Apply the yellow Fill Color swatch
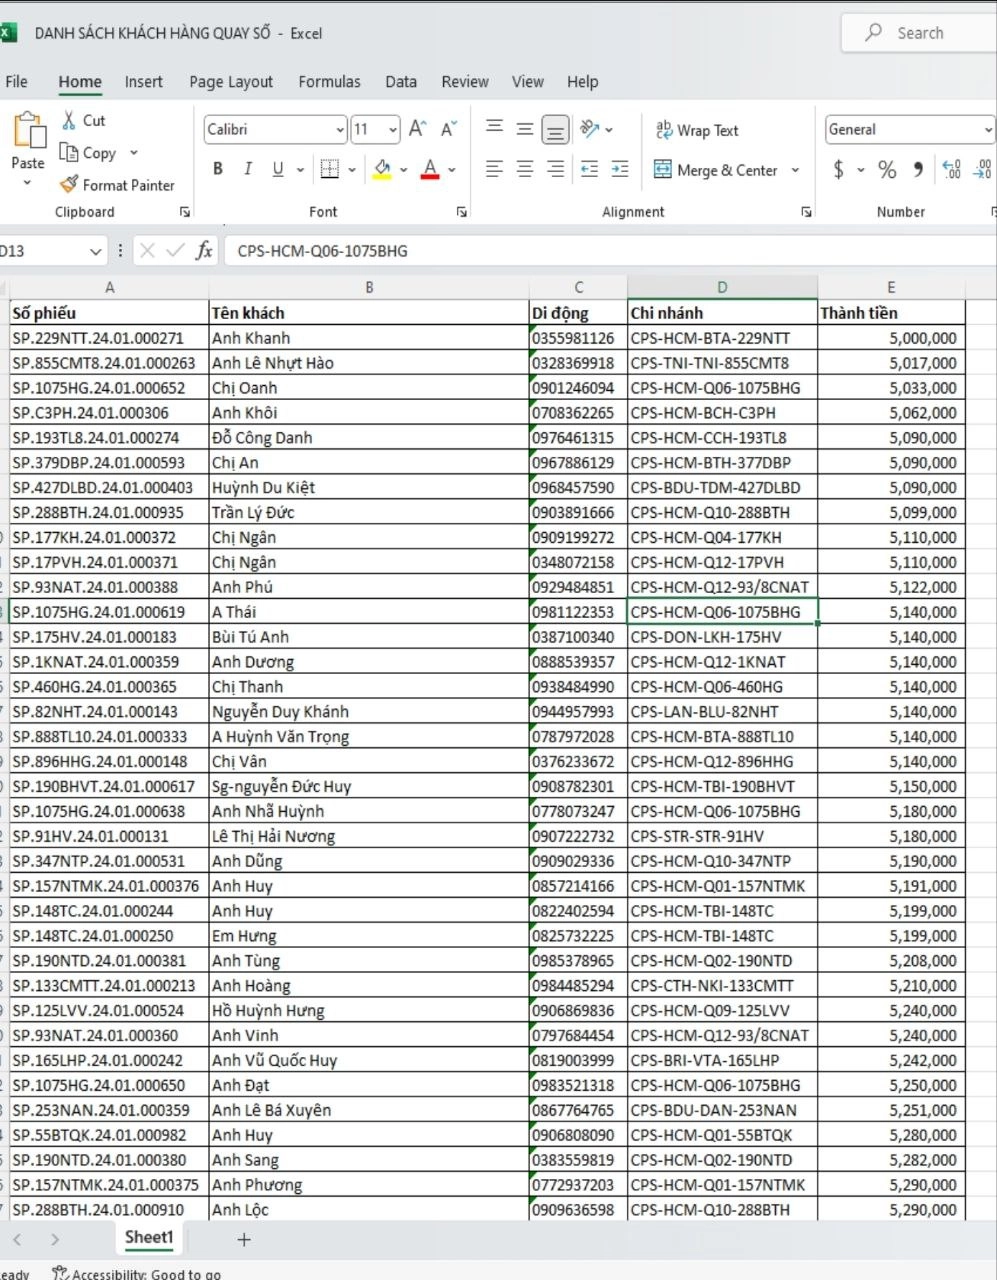This screenshot has width=997, height=1280. 381,170
